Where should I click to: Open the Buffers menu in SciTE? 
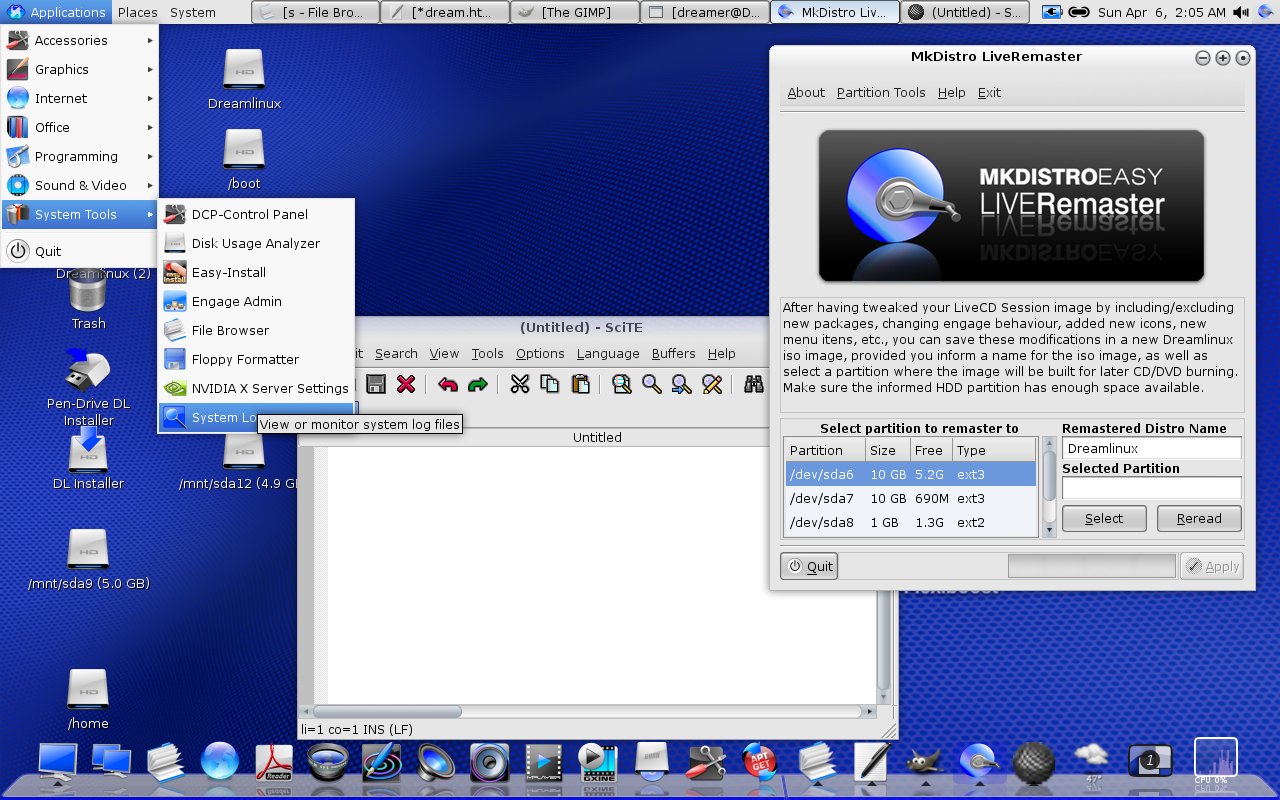click(x=673, y=353)
